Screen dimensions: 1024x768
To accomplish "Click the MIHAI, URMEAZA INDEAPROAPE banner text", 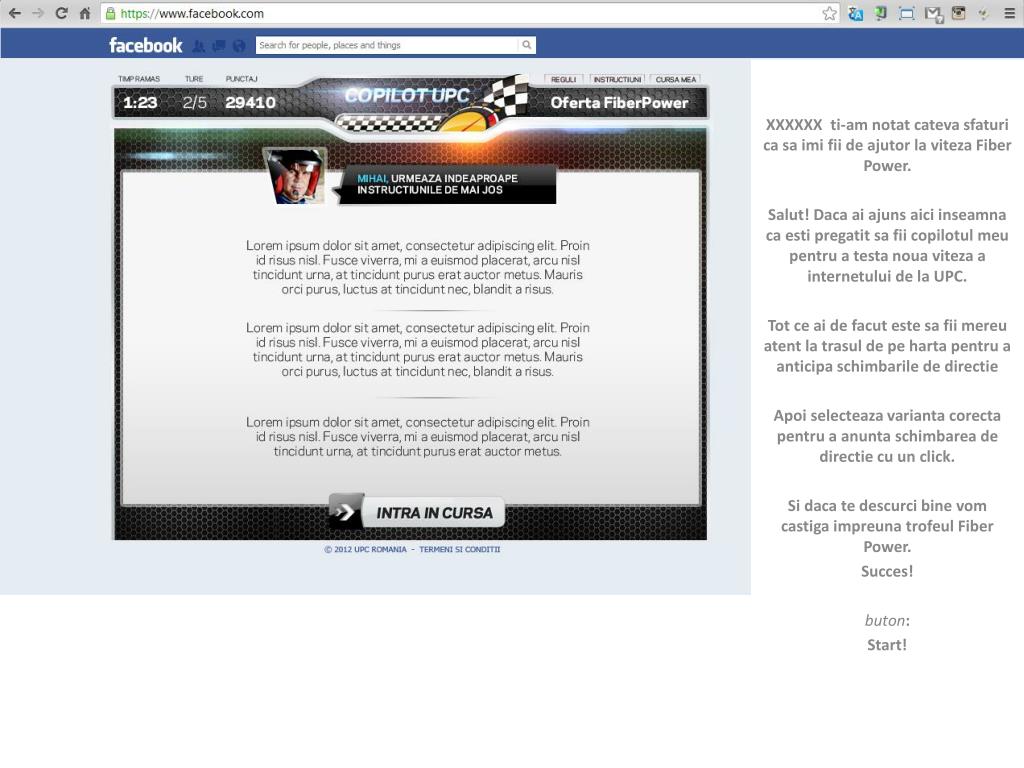I will (437, 184).
